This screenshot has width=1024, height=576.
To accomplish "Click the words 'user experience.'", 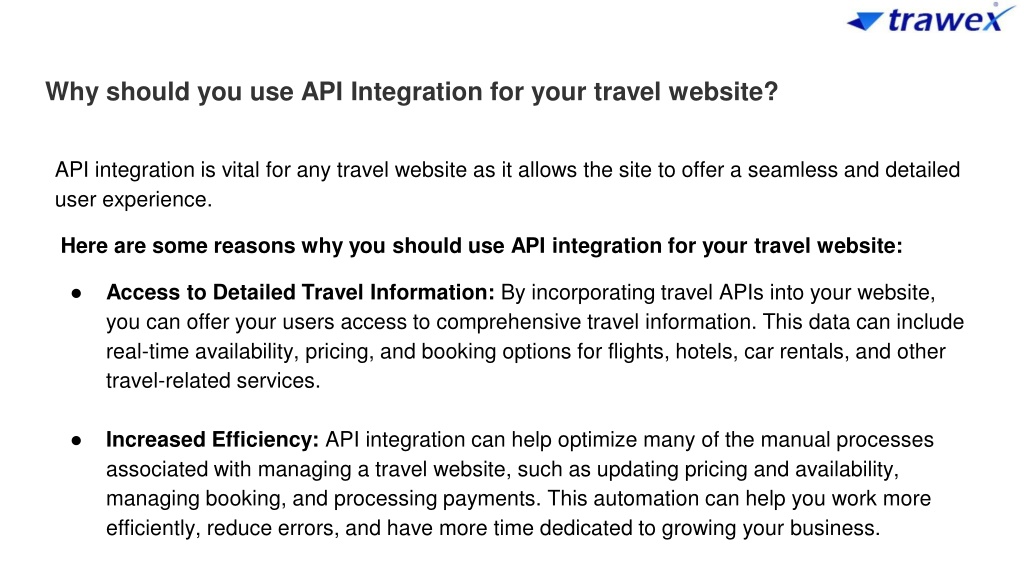I will (133, 199).
